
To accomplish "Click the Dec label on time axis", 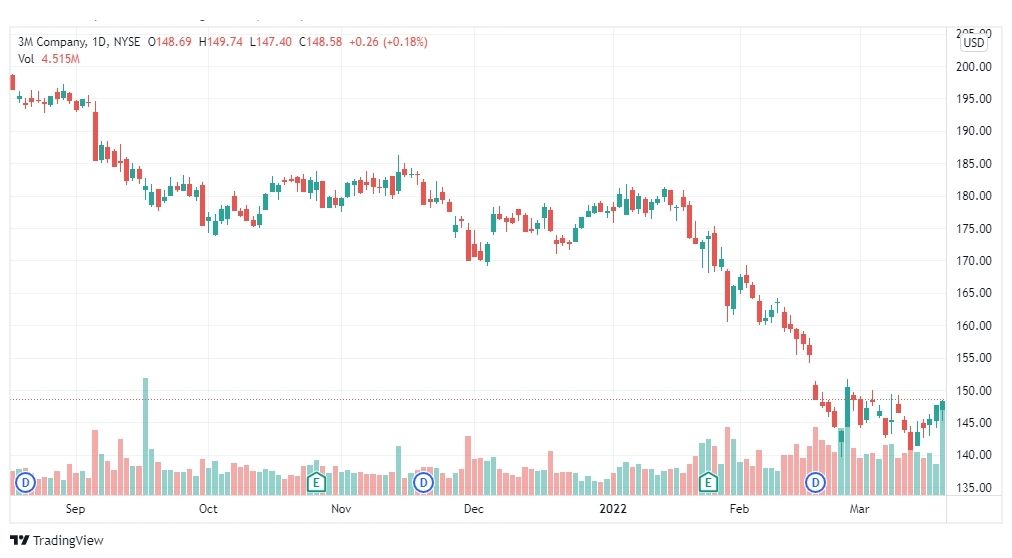I will (474, 509).
